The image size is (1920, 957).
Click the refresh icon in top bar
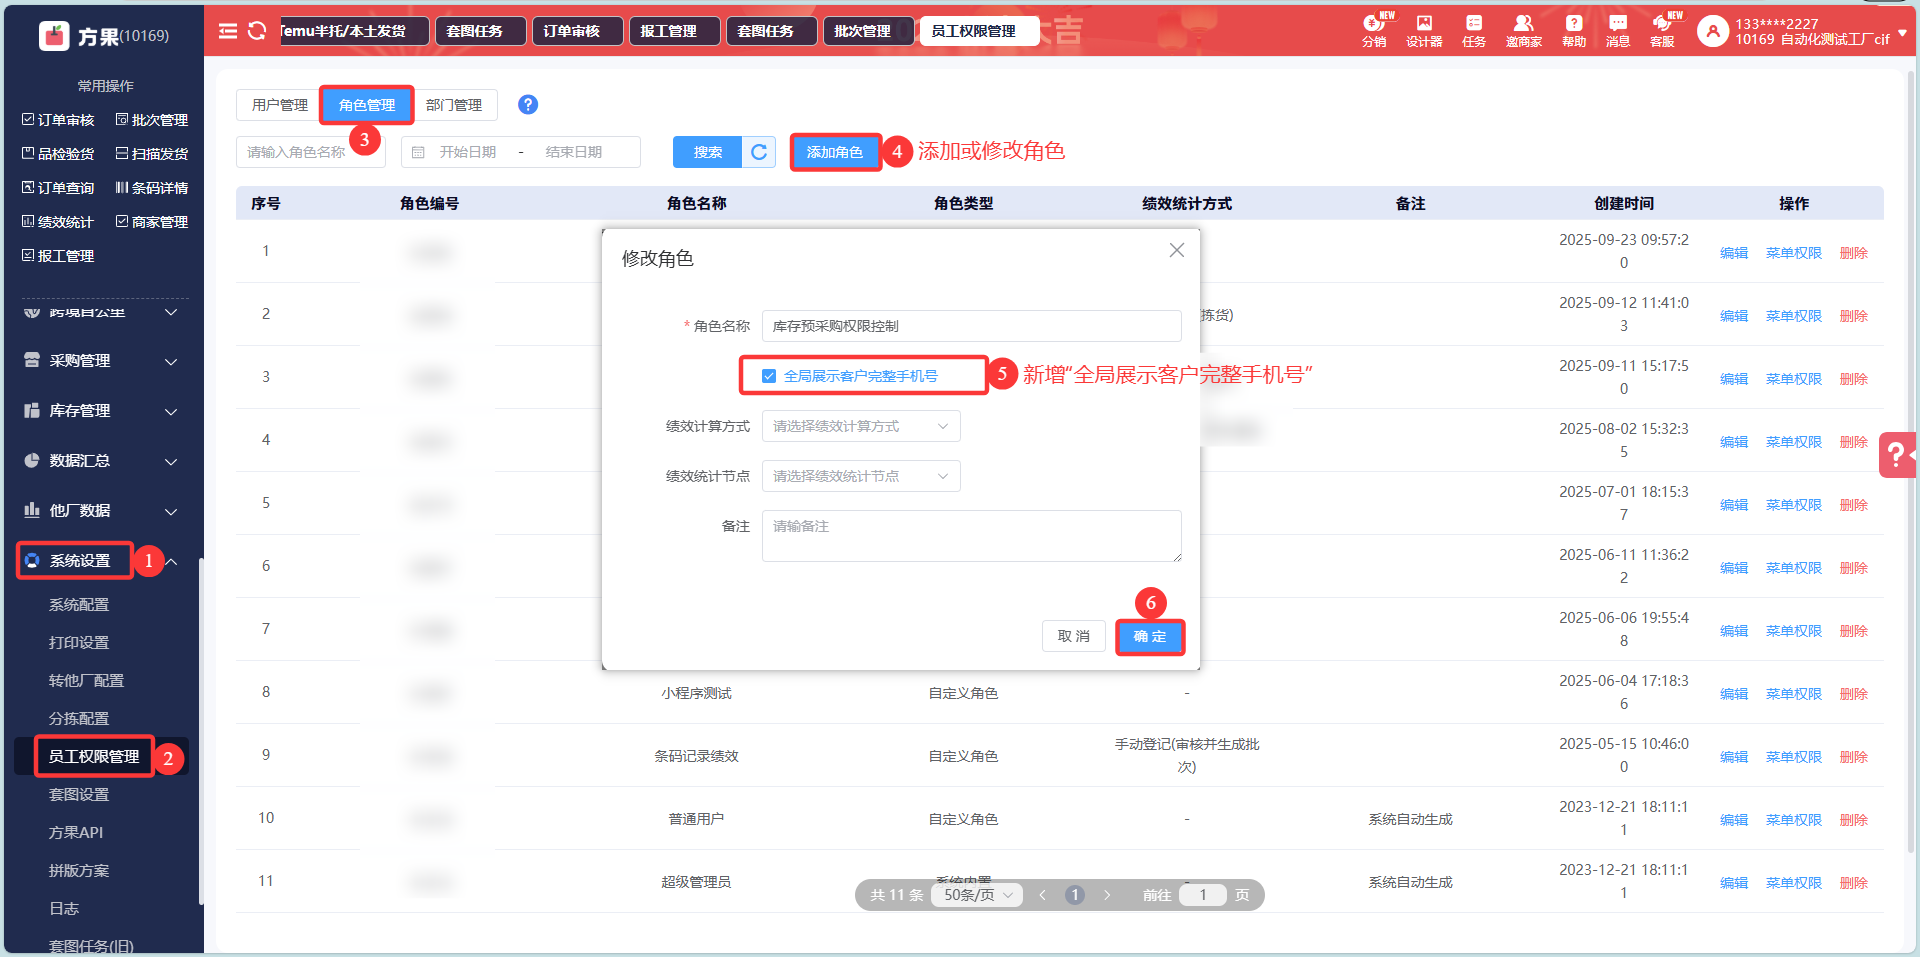257,31
